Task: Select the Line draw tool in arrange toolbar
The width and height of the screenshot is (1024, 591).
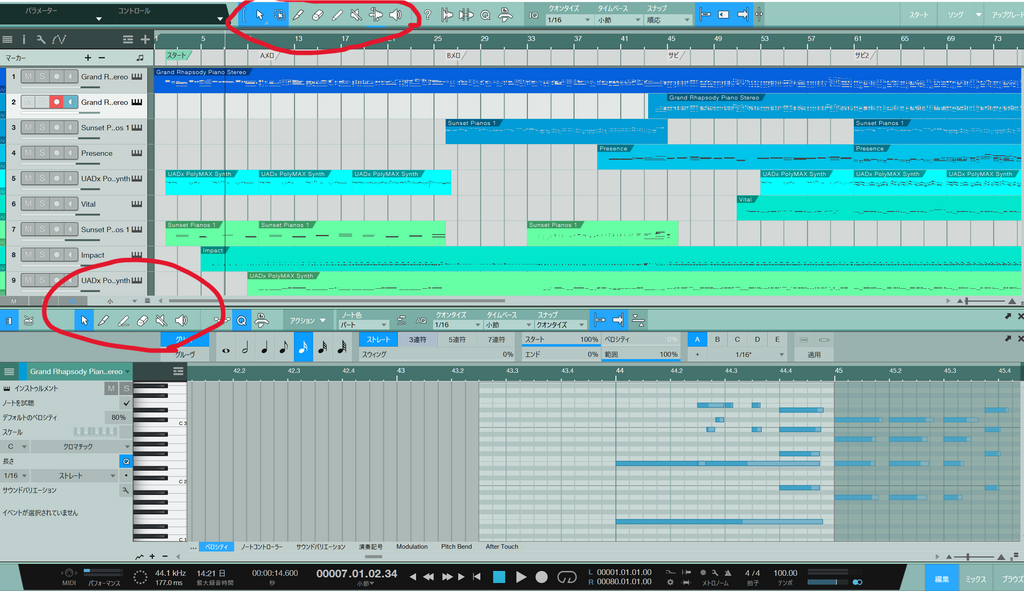Action: [337, 15]
